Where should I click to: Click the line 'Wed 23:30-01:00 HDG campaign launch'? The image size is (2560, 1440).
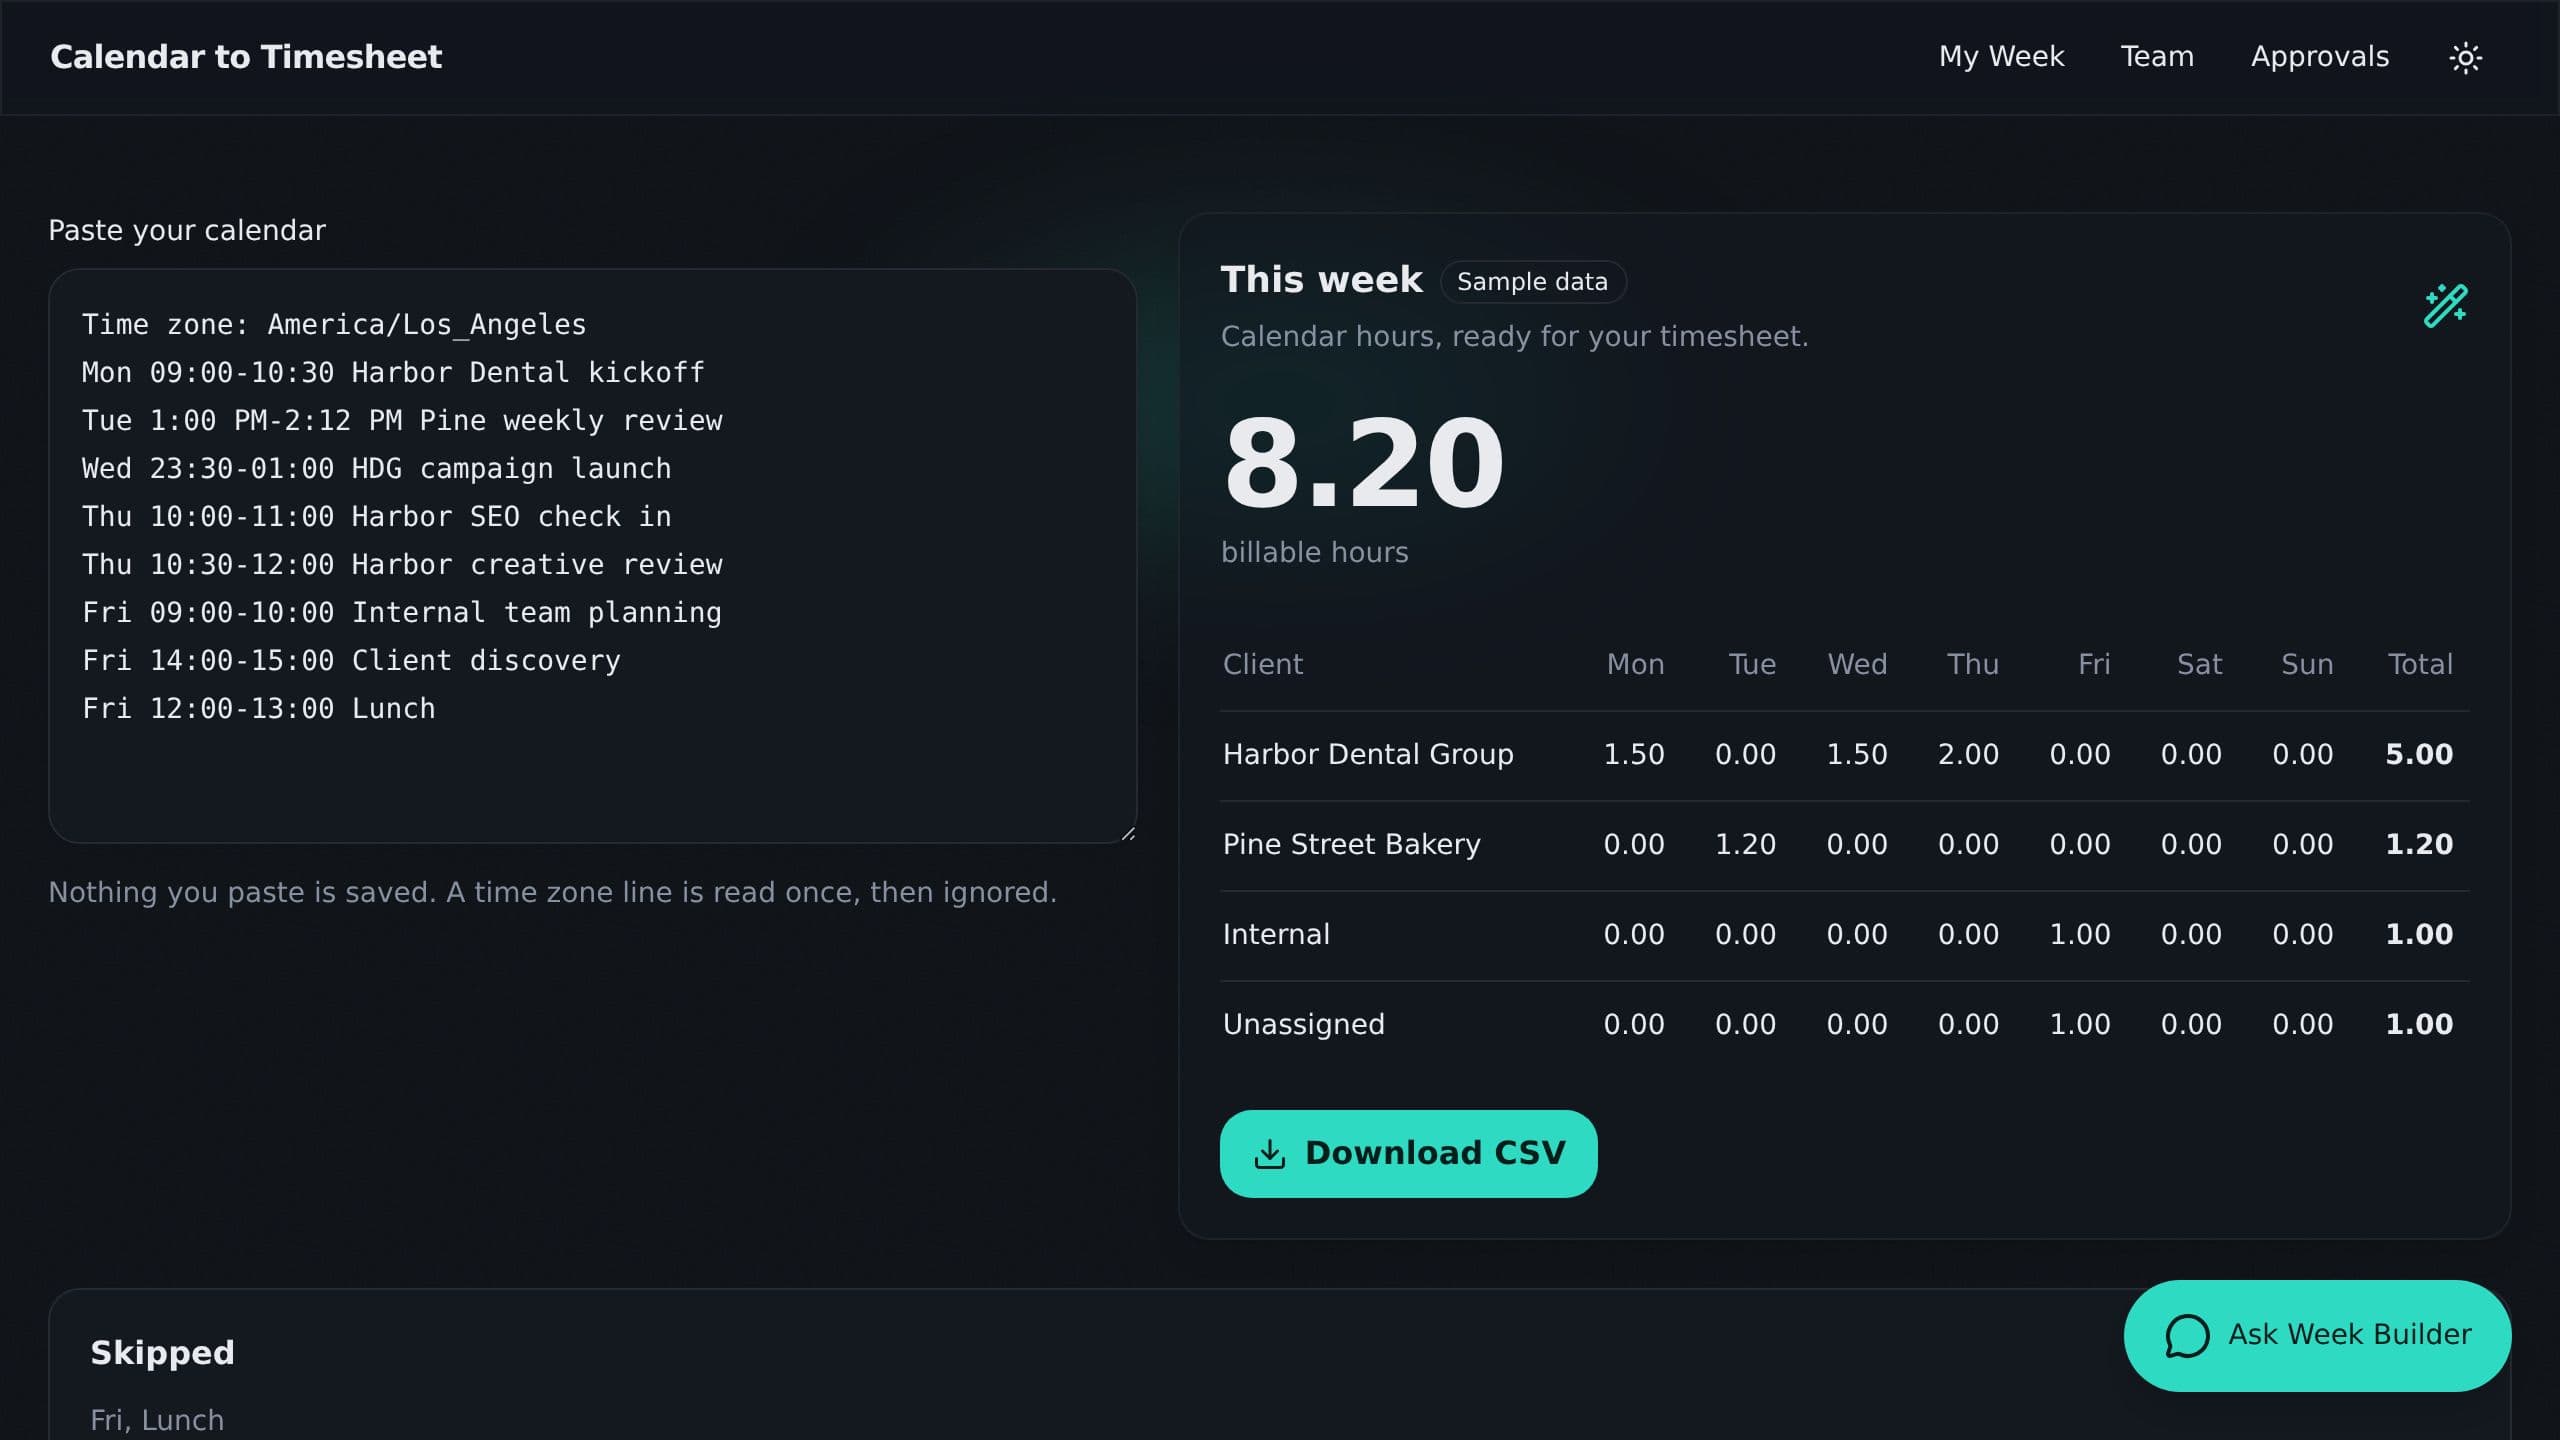pyautogui.click(x=377, y=469)
